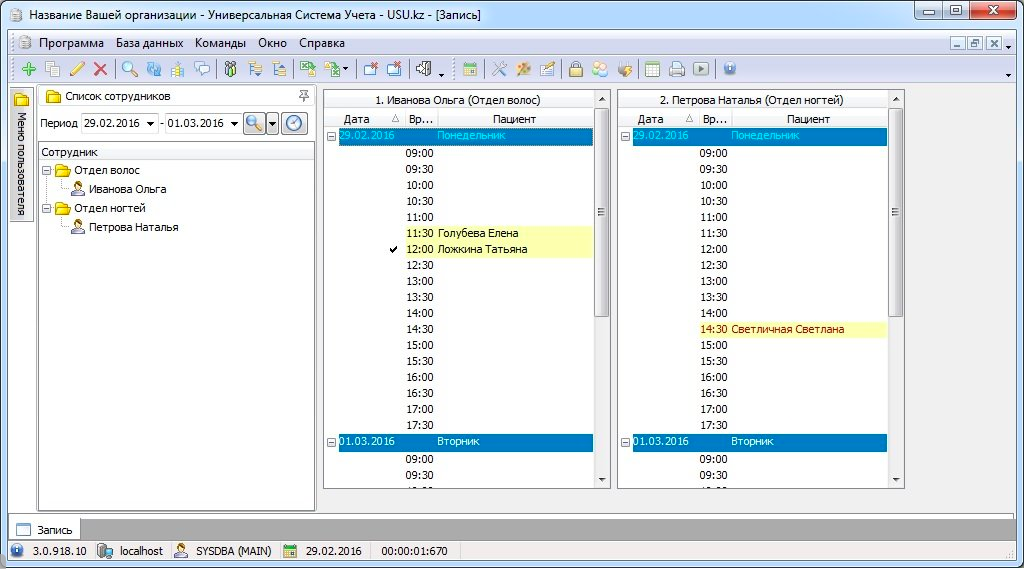
Task: Click the blue info icon in toolbar
Action: 729,69
